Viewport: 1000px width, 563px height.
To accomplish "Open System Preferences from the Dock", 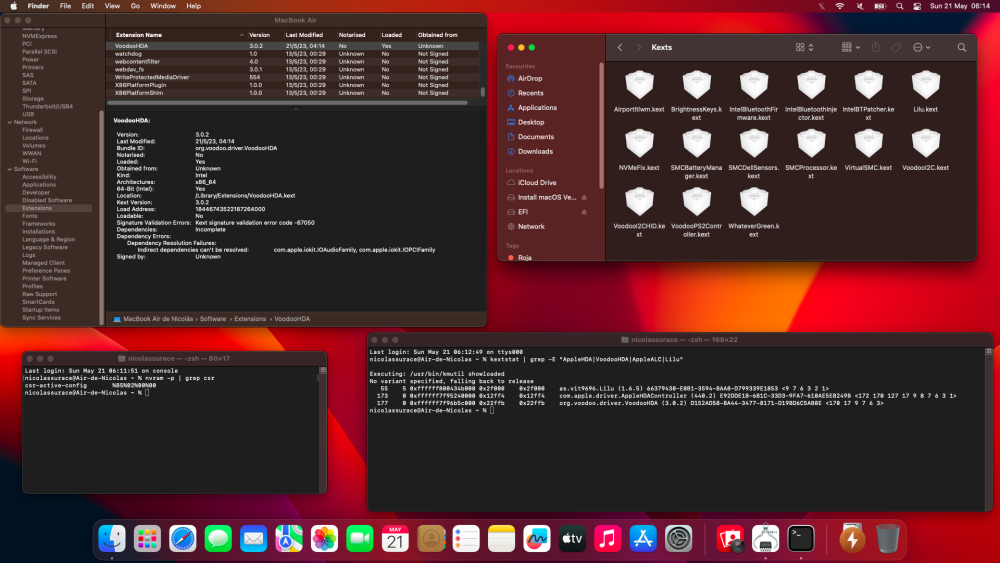I will coord(679,539).
